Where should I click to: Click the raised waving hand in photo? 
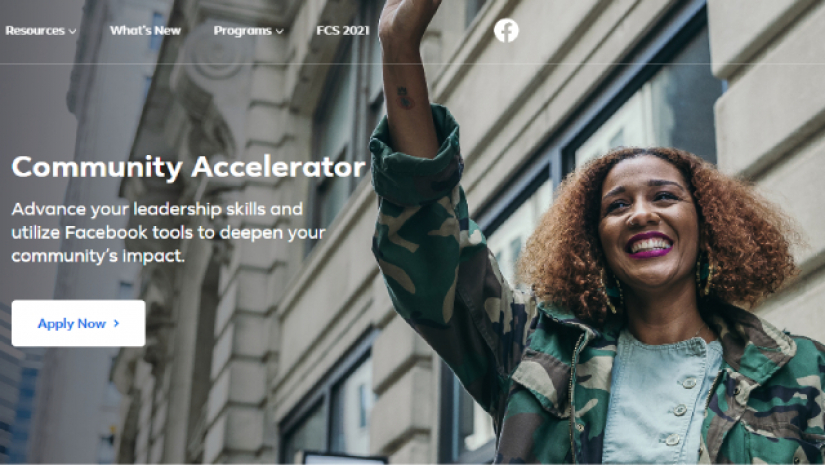point(409,20)
